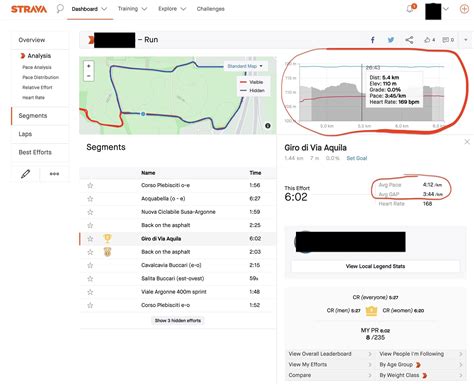474x384 pixels.
Task: Open the more actions ellipsis
Action: point(54,174)
